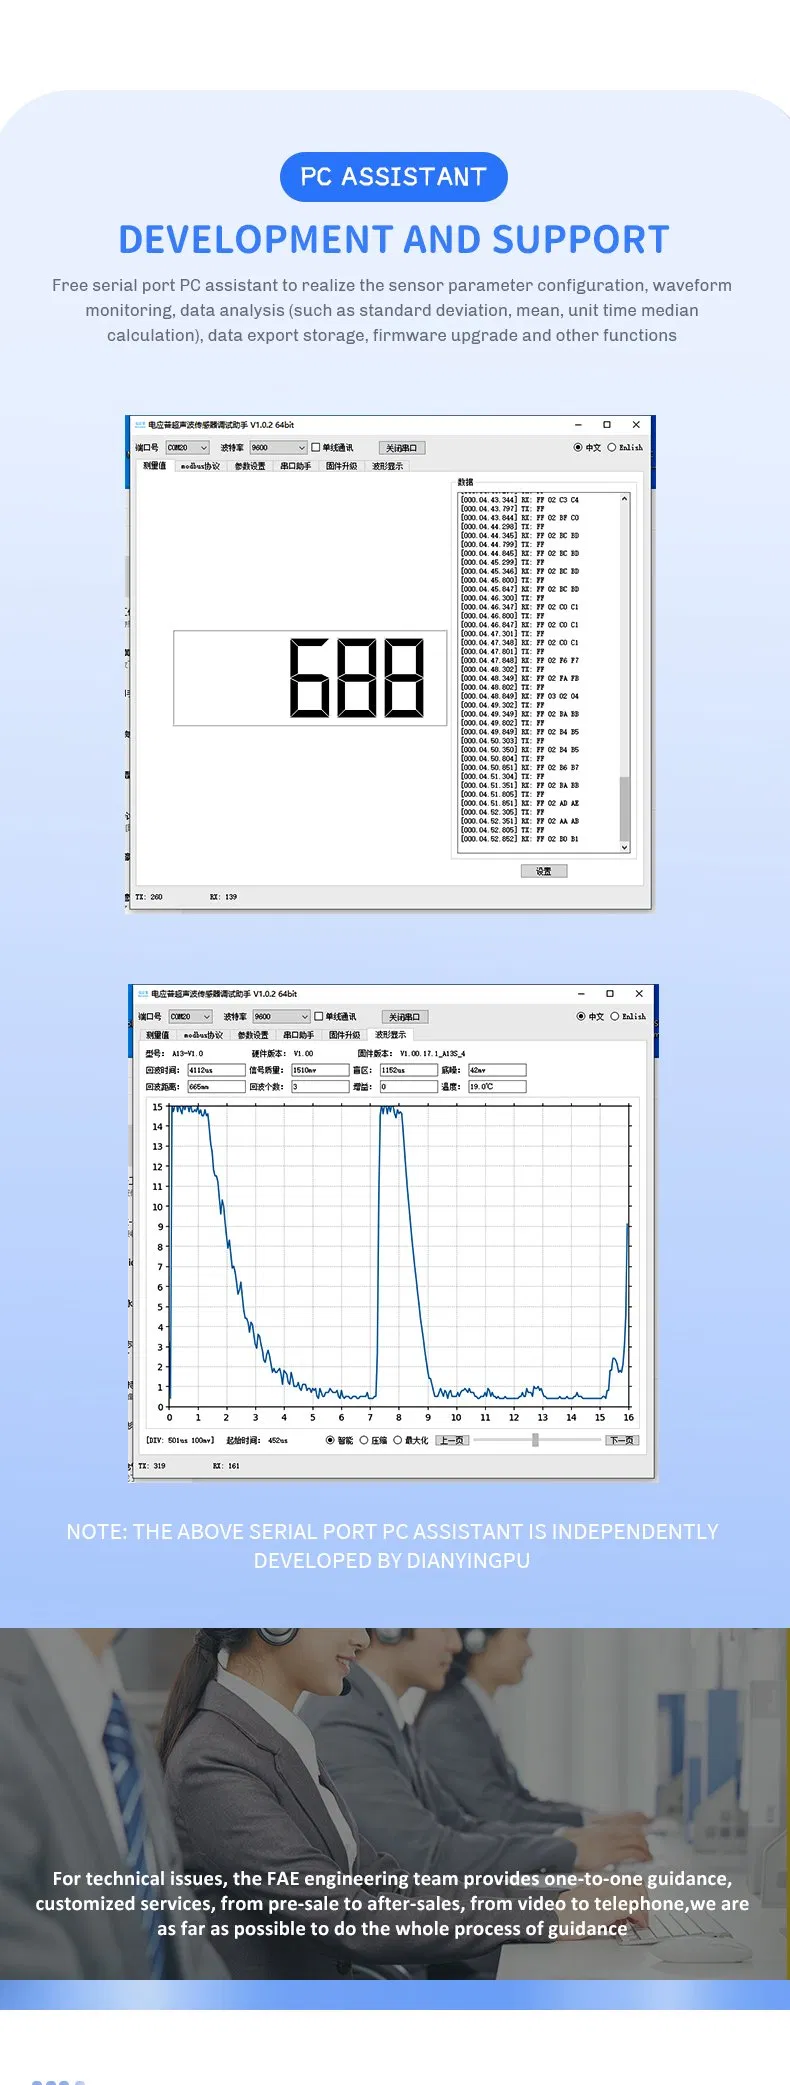The image size is (790, 2085).
Task: Choose the 最大化 display mode radio button
Action: click(x=398, y=1441)
